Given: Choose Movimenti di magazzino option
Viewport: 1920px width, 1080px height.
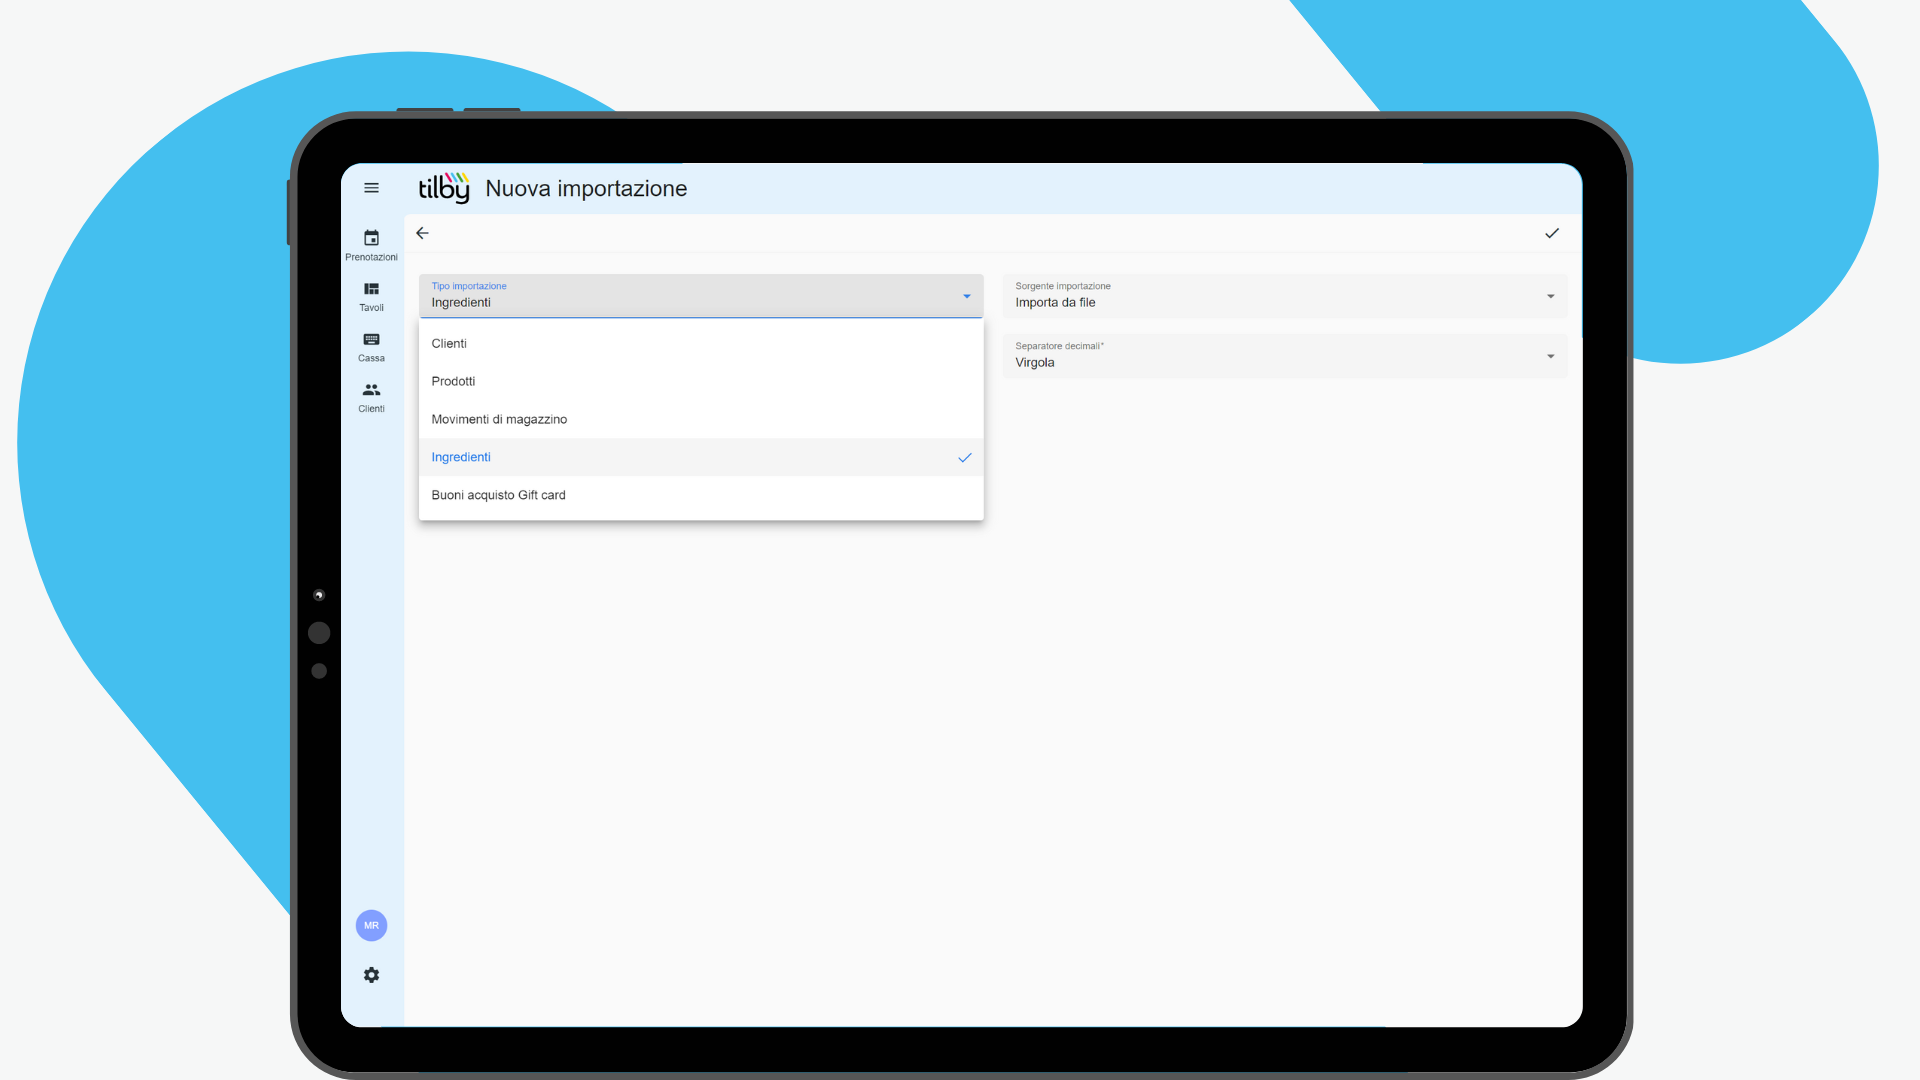Looking at the screenshot, I should [x=701, y=419].
